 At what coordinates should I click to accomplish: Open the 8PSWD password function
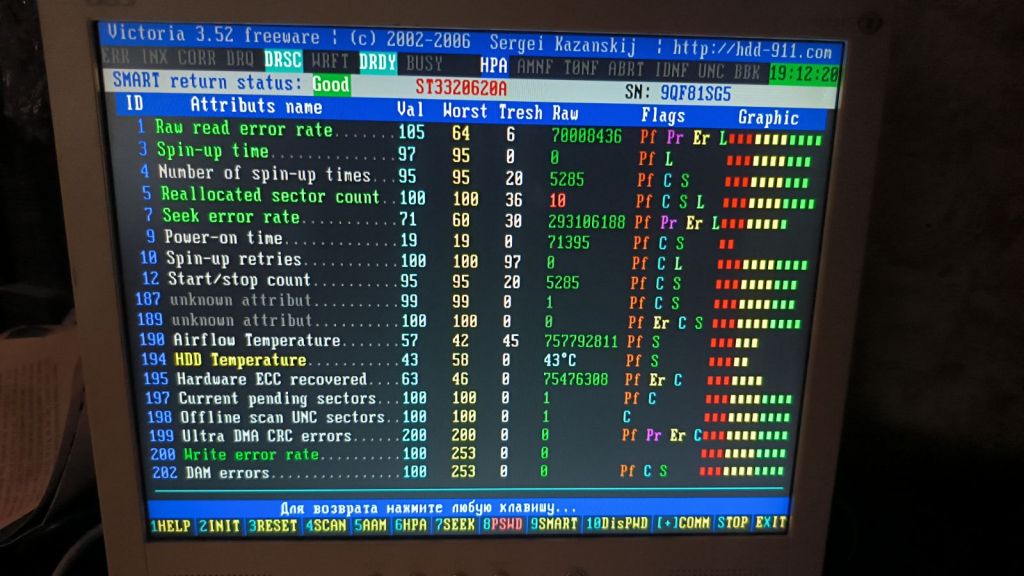coord(502,524)
